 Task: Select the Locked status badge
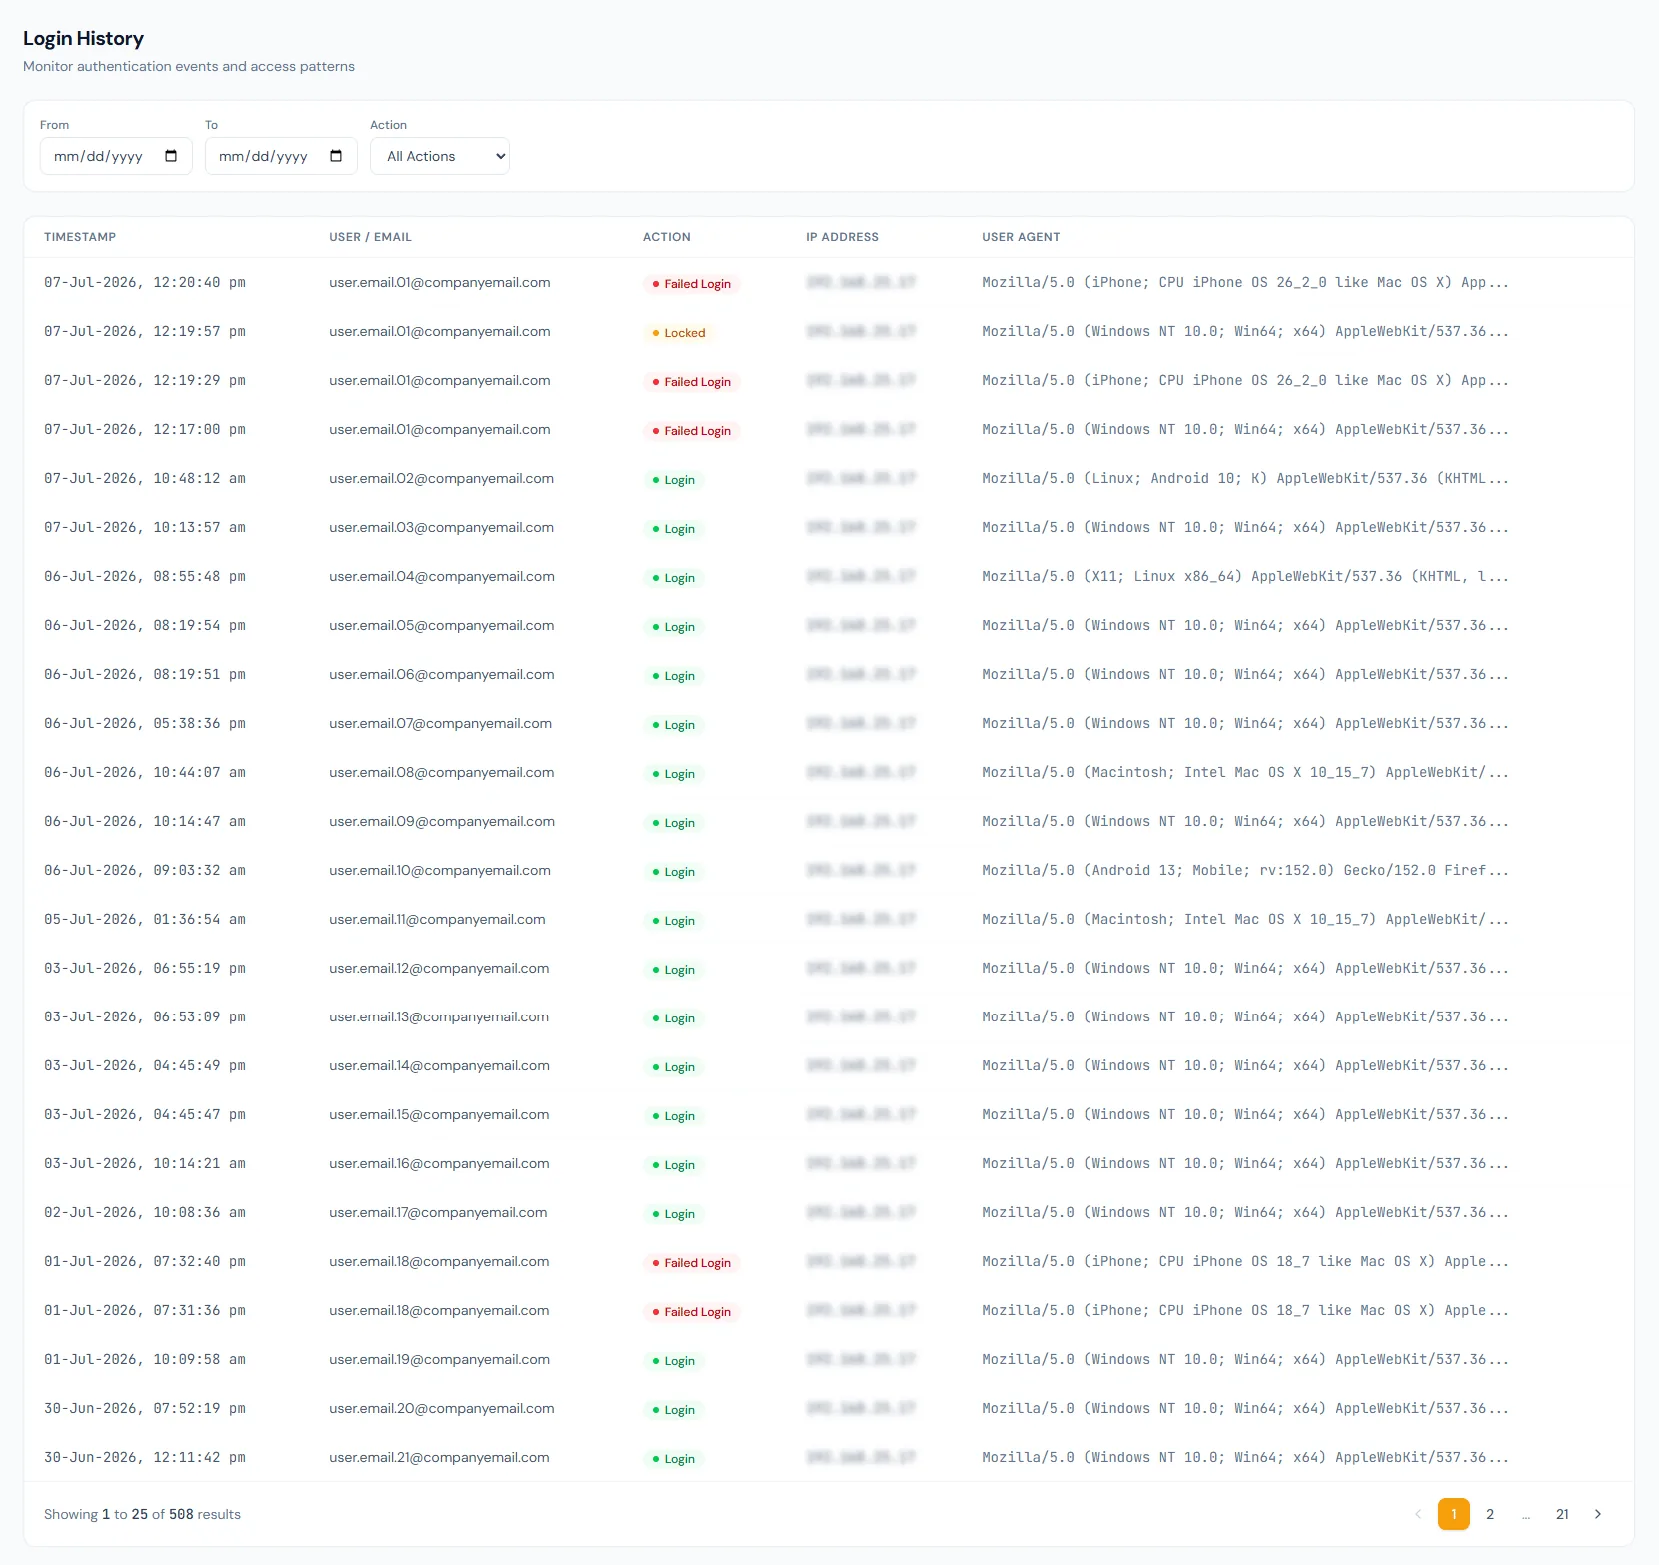point(678,333)
